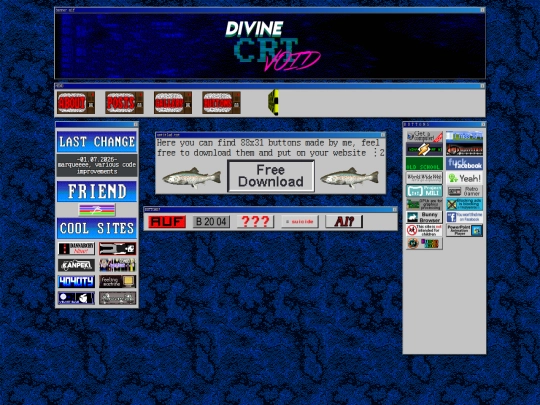Click the World Wide Web badge
This screenshot has height=405, width=540.
click(424, 177)
